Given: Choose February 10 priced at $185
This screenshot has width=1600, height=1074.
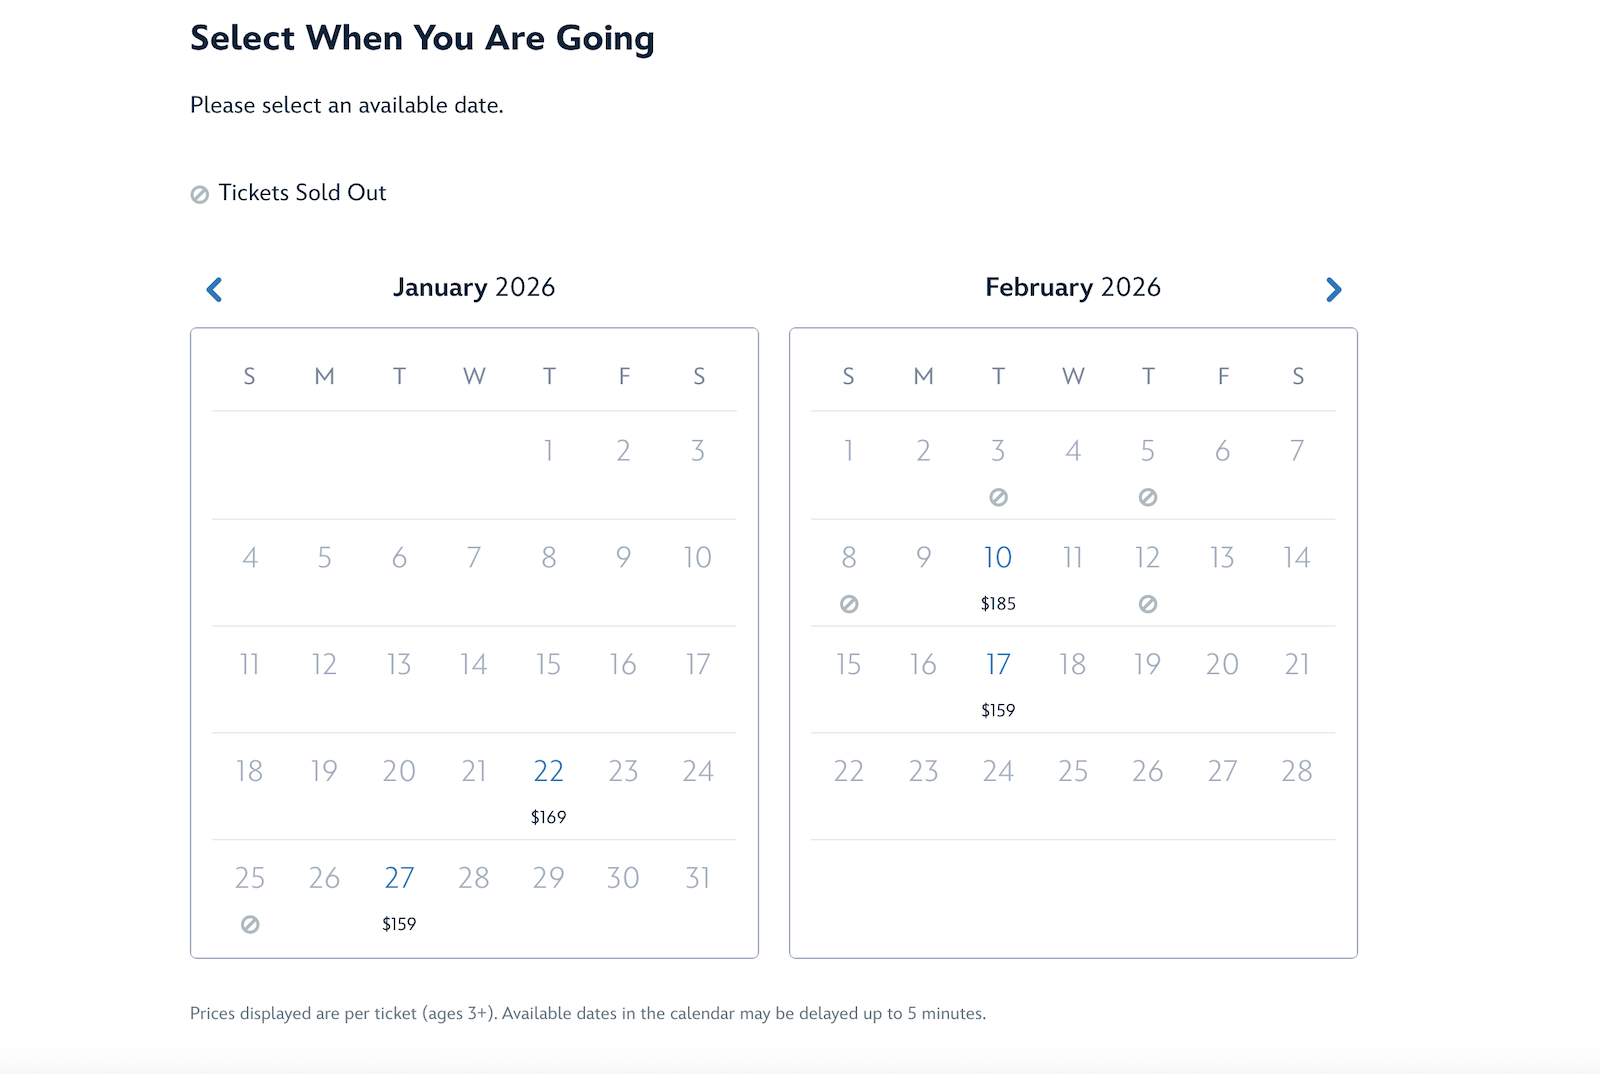Looking at the screenshot, I should 998,558.
